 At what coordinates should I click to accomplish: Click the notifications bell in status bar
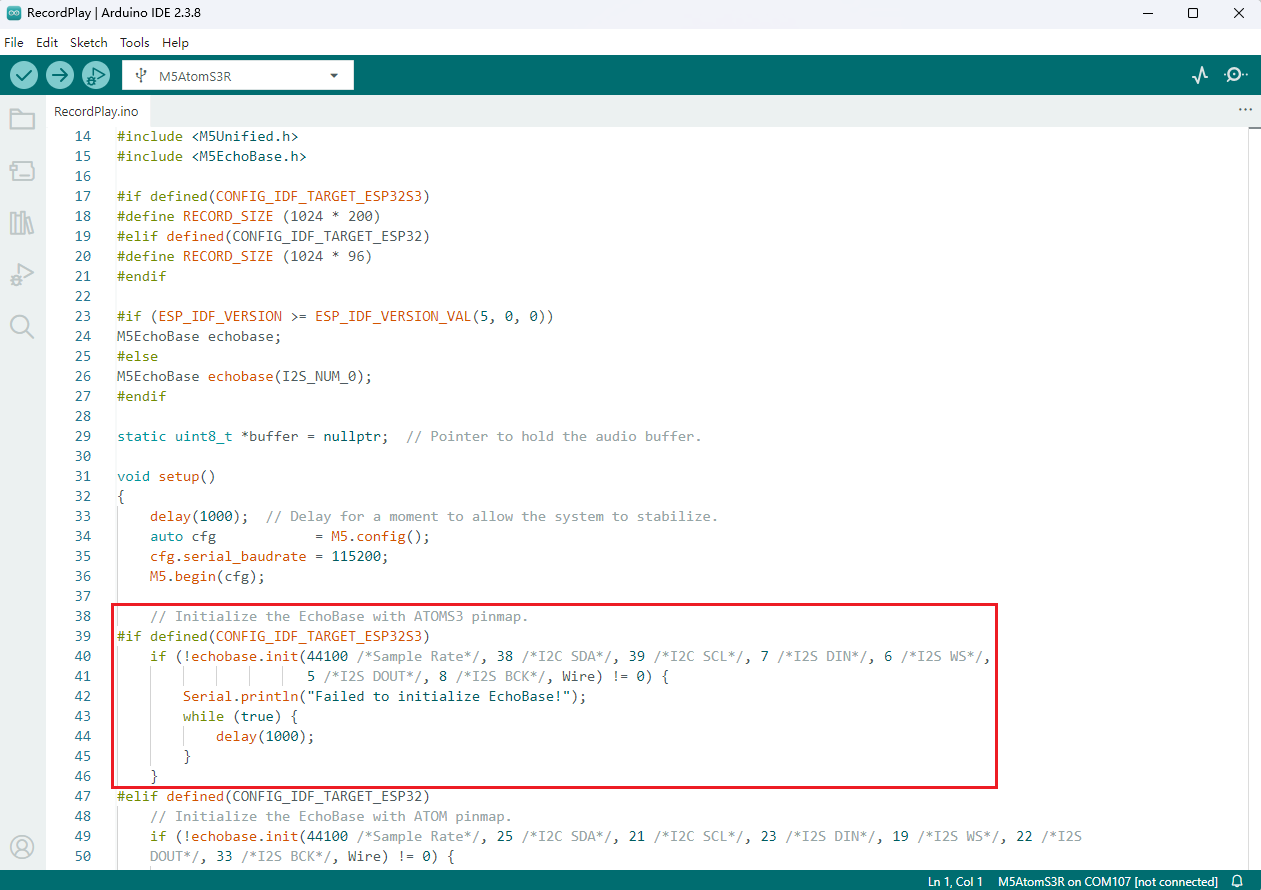tap(1237, 881)
